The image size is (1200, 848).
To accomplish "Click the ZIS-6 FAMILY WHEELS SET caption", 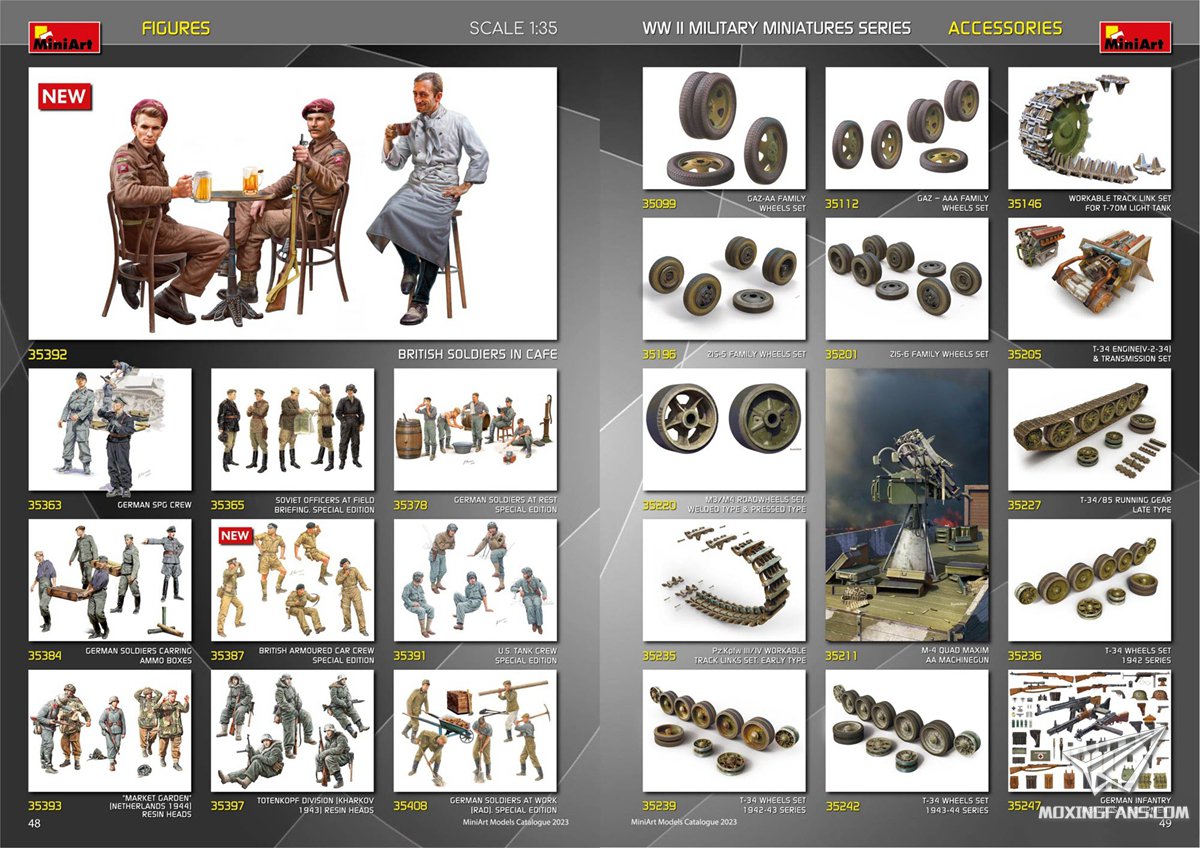I will 939,354.
